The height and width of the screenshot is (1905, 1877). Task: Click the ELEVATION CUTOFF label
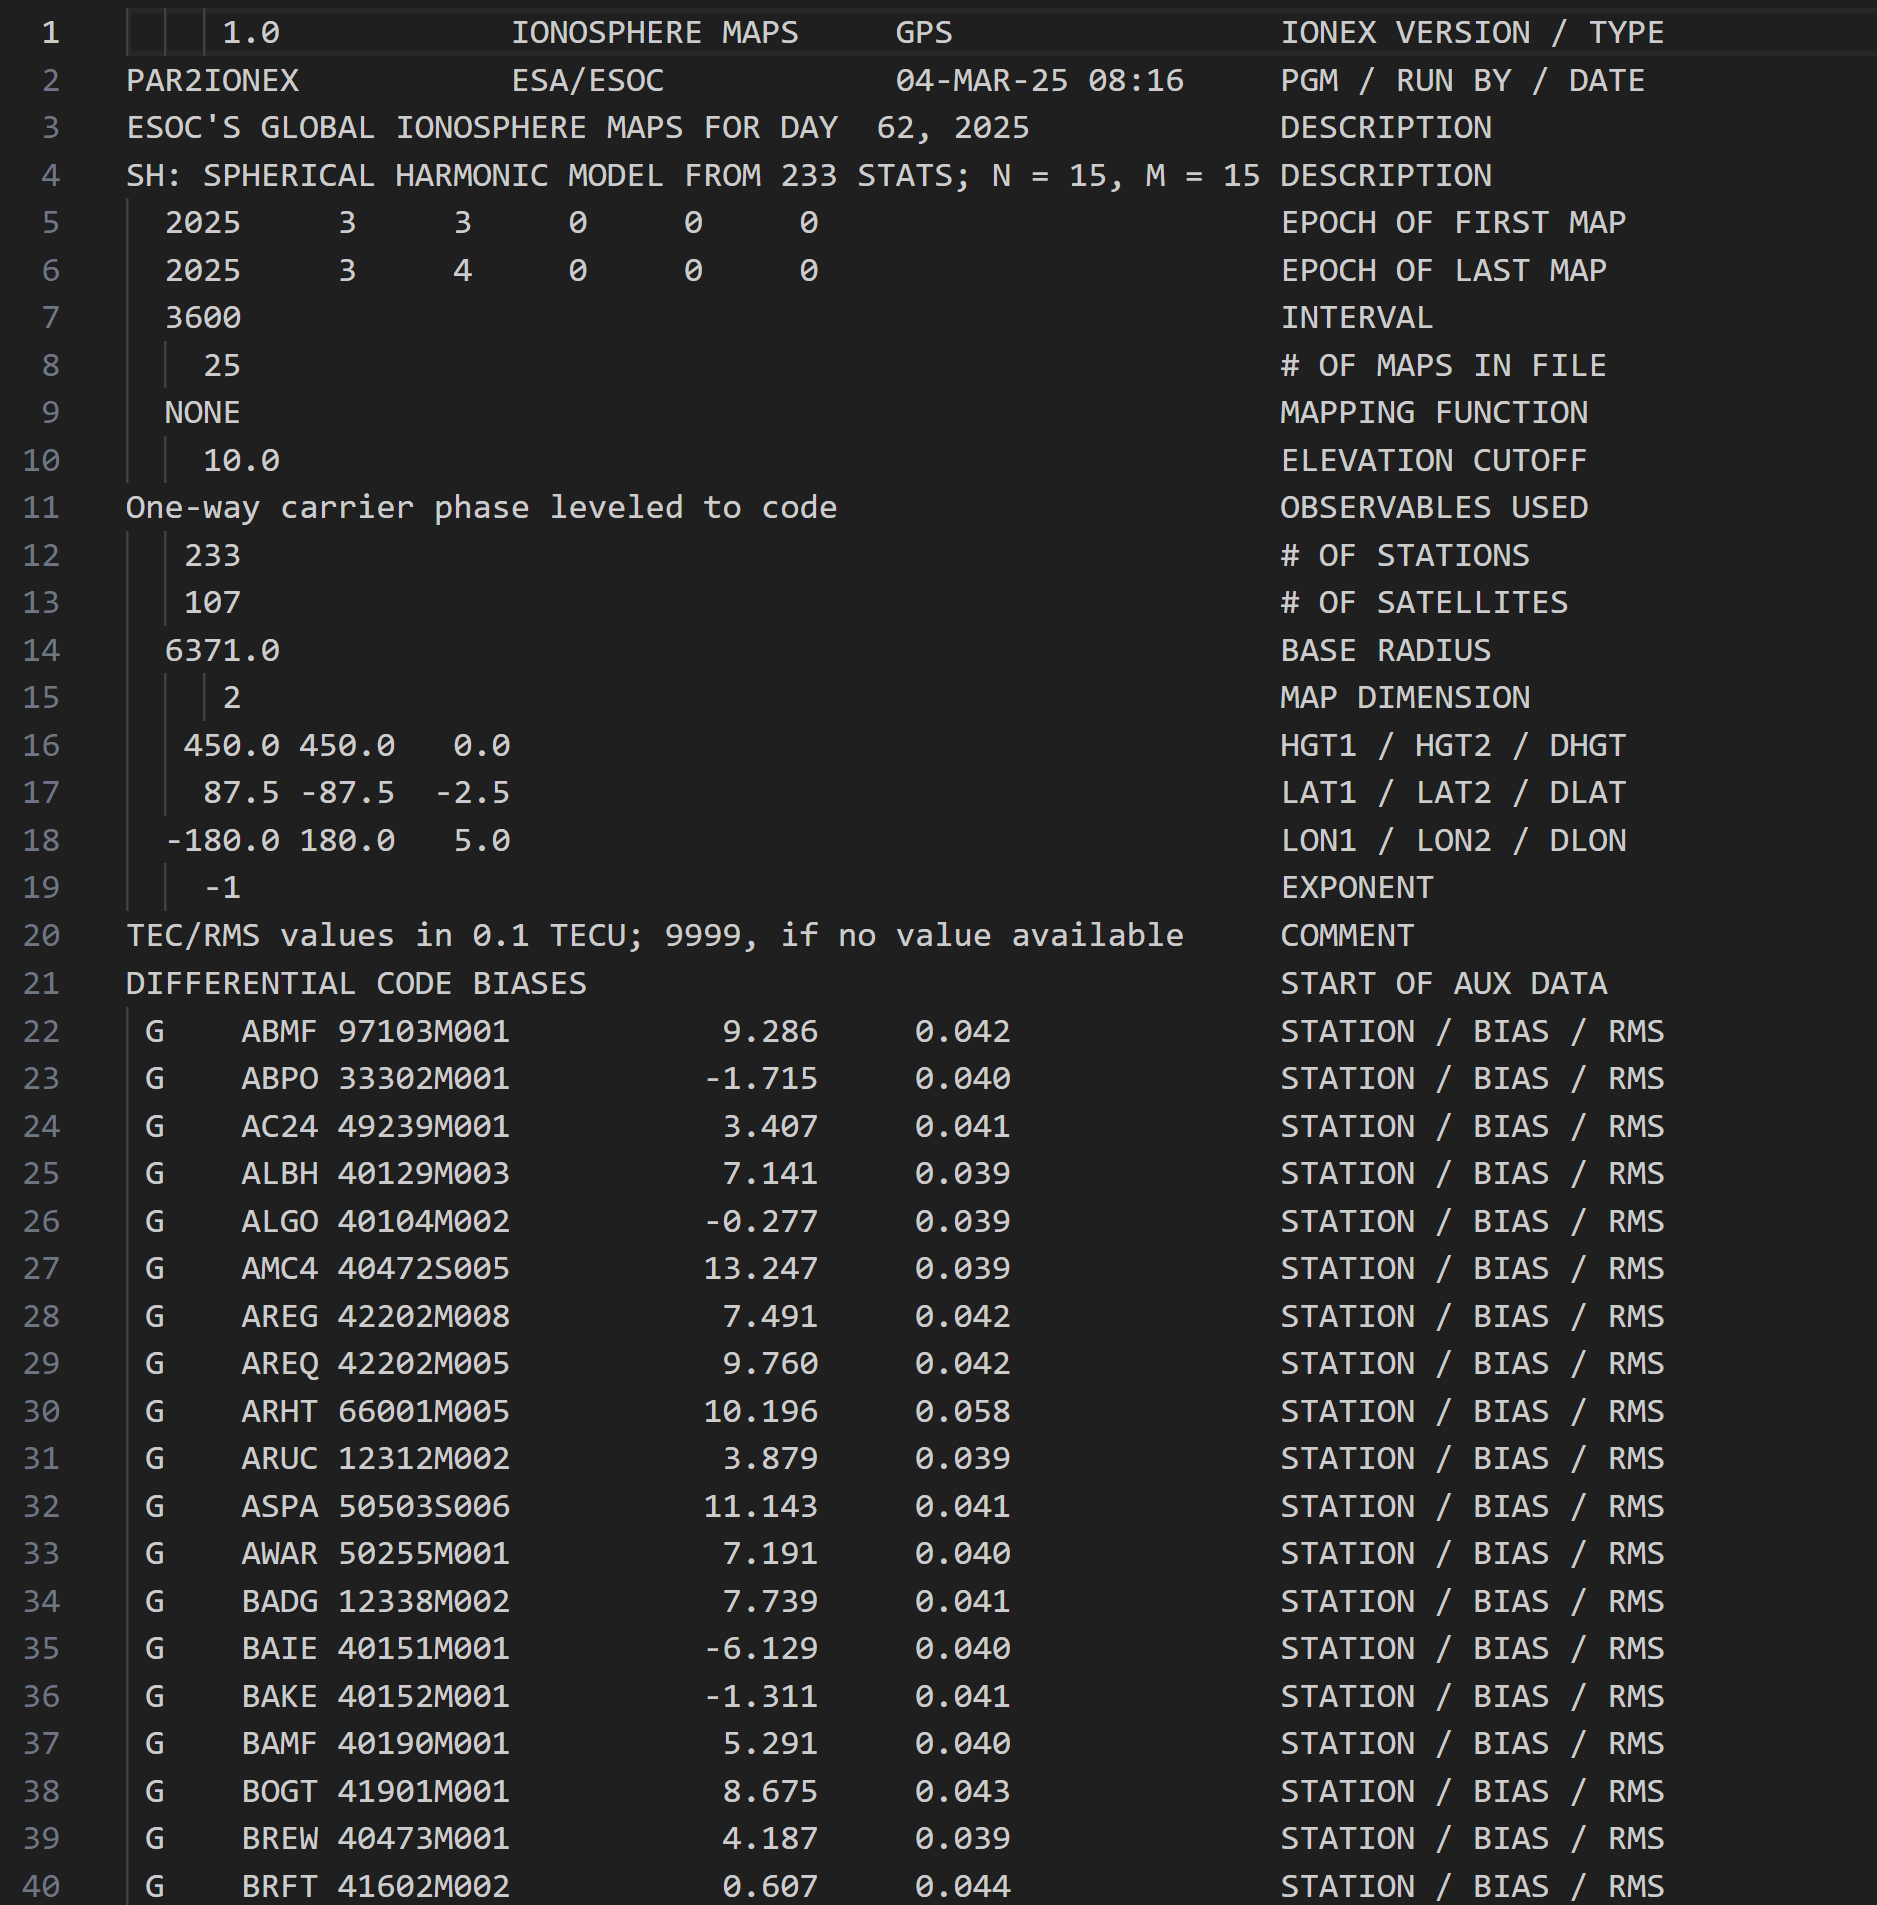tap(1433, 460)
